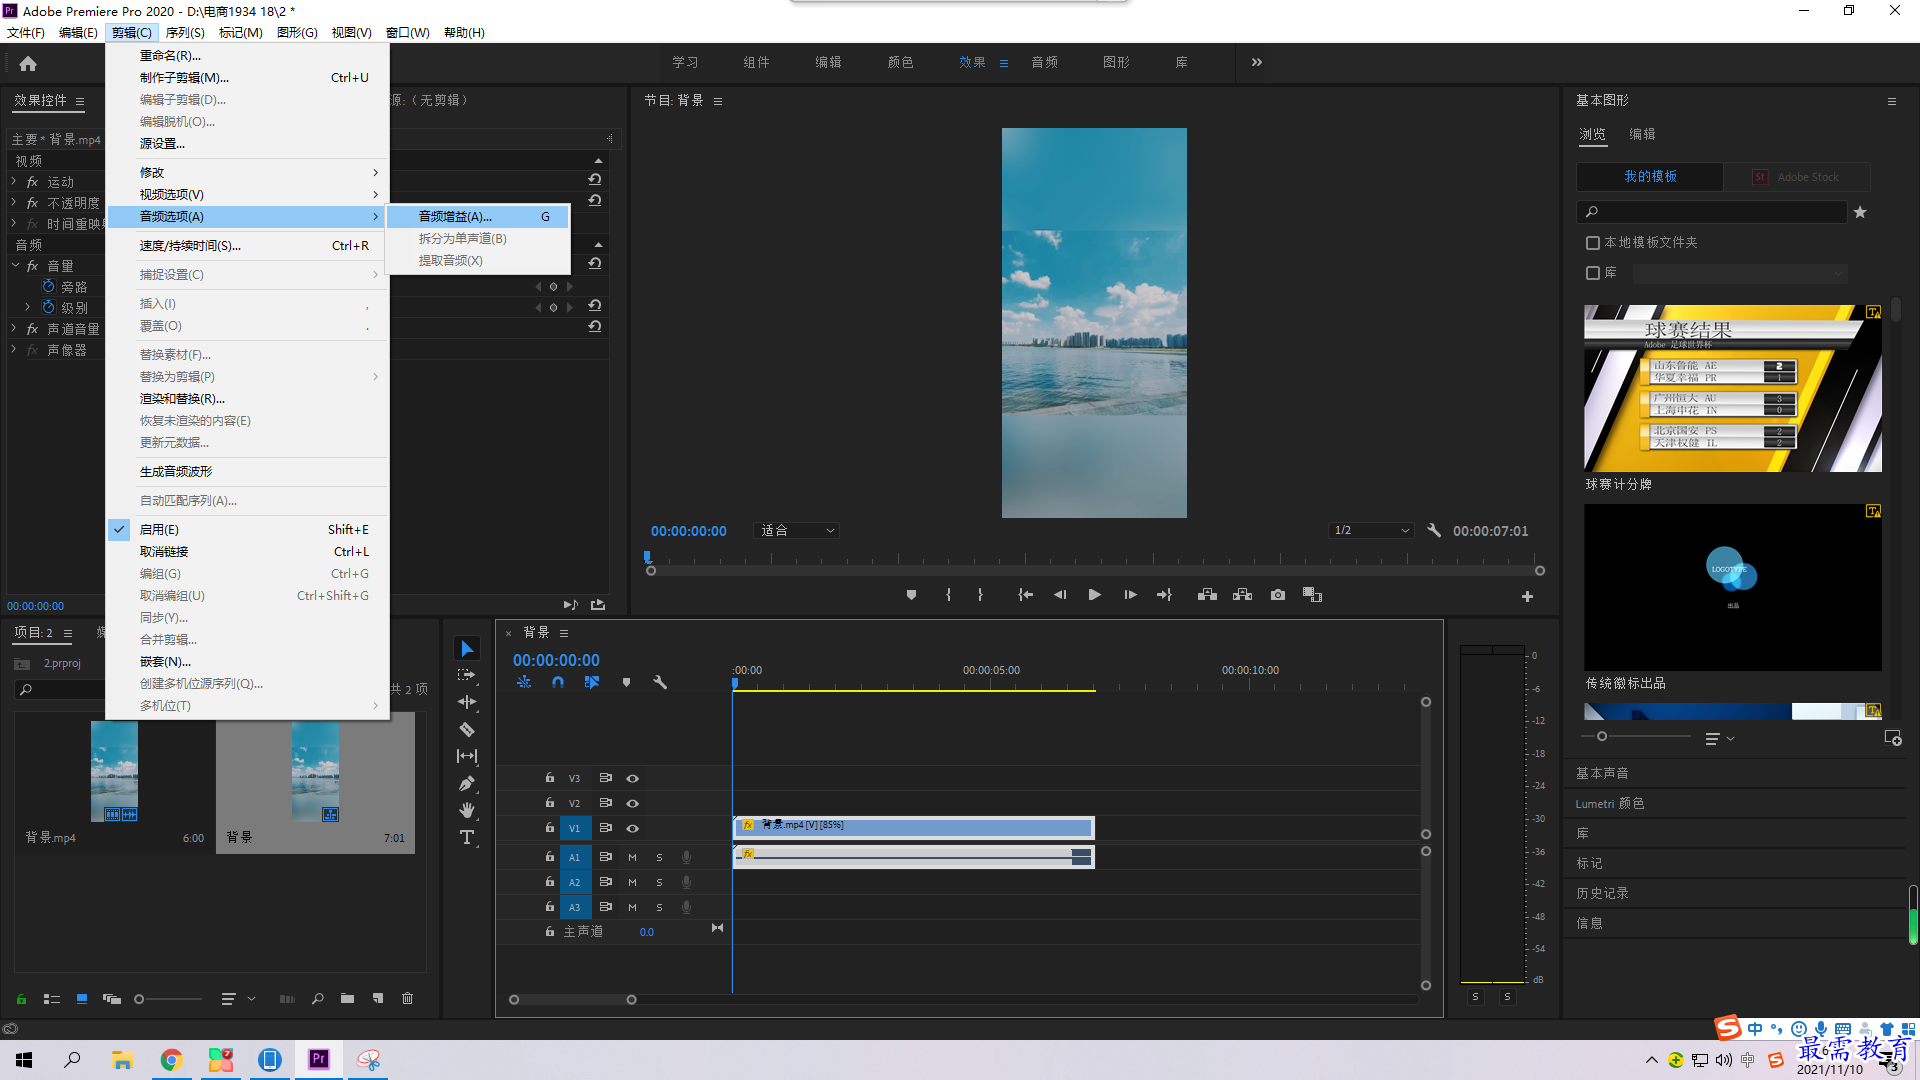1920x1080 pixels.
Task: Step forward one frame
Action: [1130, 595]
